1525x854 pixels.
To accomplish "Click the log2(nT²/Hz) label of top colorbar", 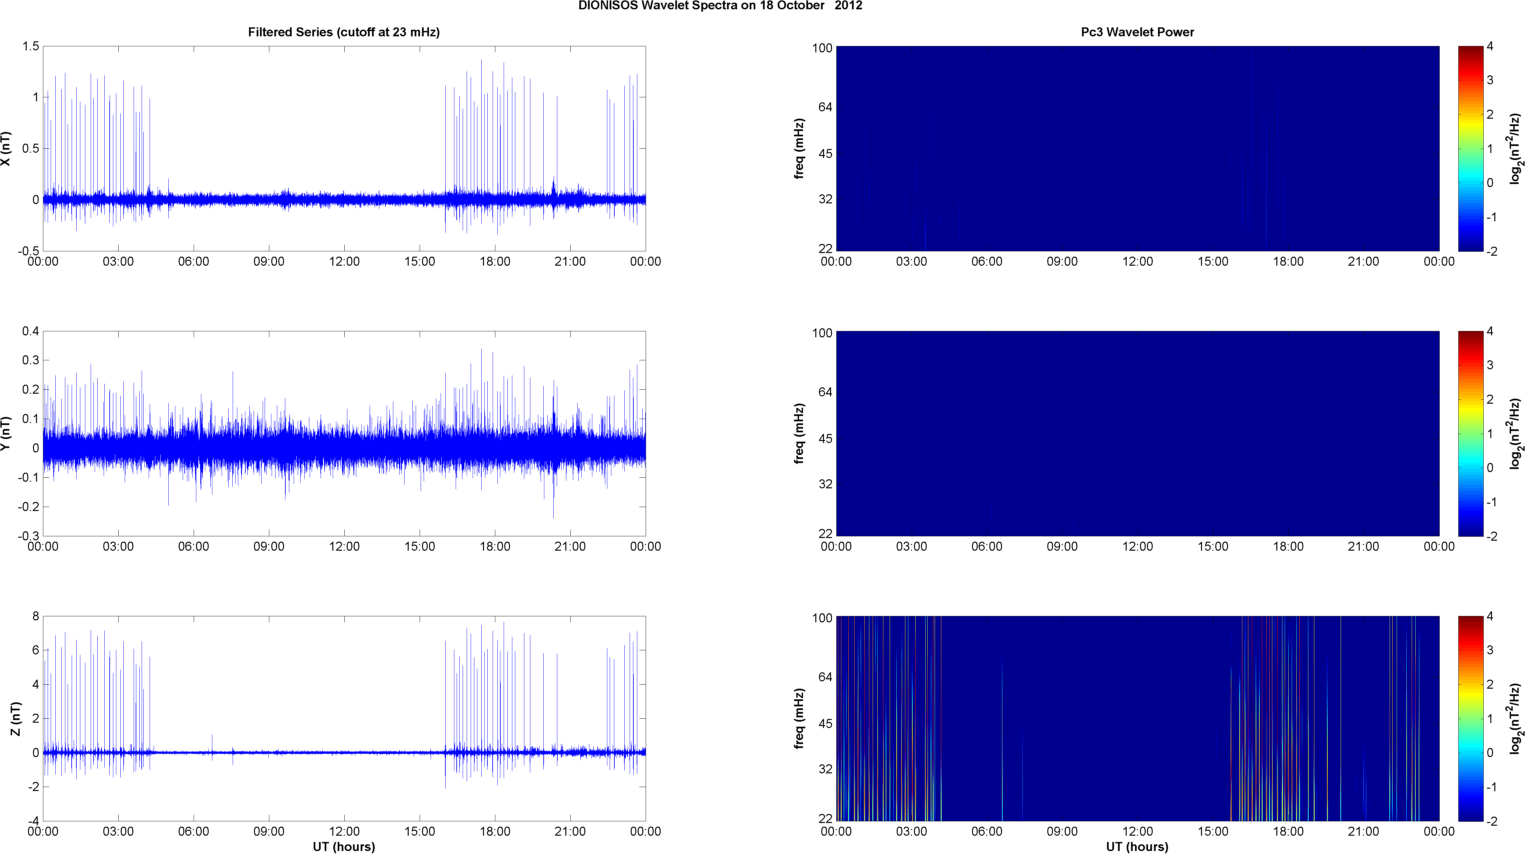I will pyautogui.click(x=1516, y=149).
